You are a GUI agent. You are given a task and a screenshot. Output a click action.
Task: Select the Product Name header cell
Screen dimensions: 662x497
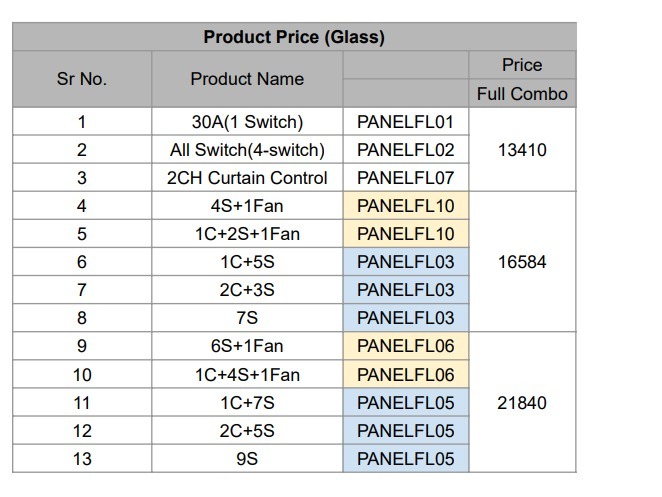pos(247,79)
